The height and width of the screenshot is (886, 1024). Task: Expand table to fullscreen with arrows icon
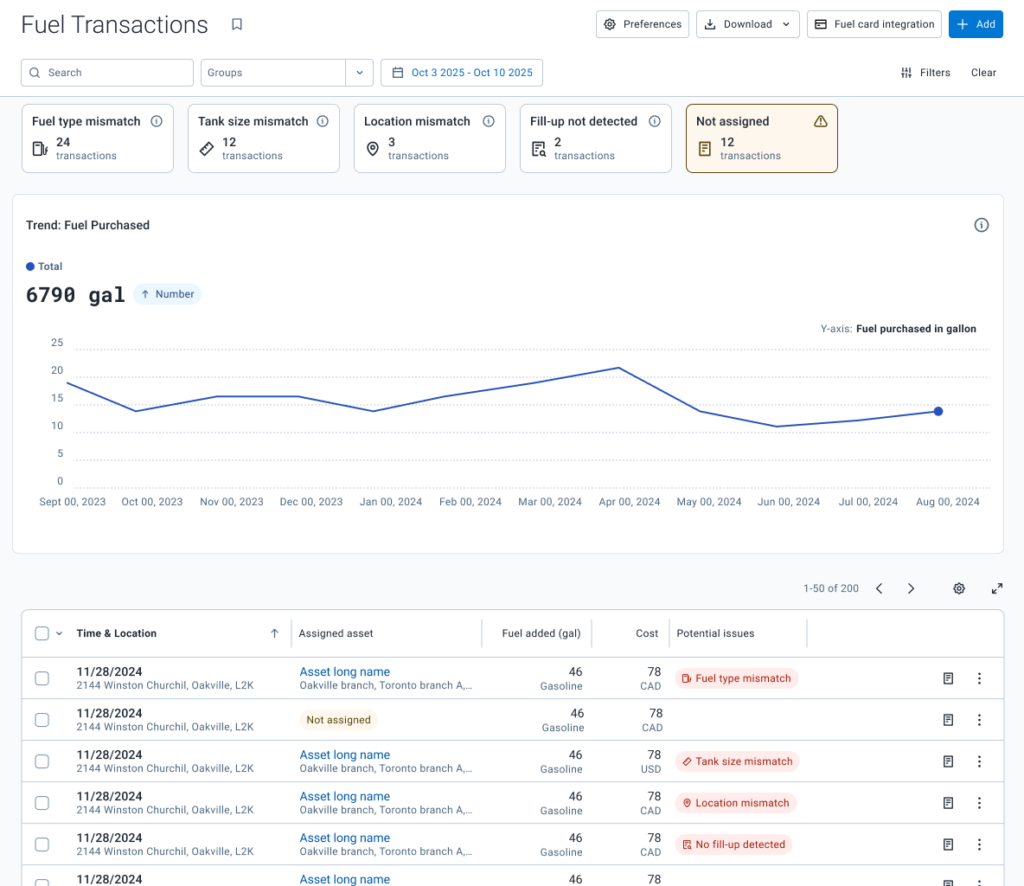(997, 588)
